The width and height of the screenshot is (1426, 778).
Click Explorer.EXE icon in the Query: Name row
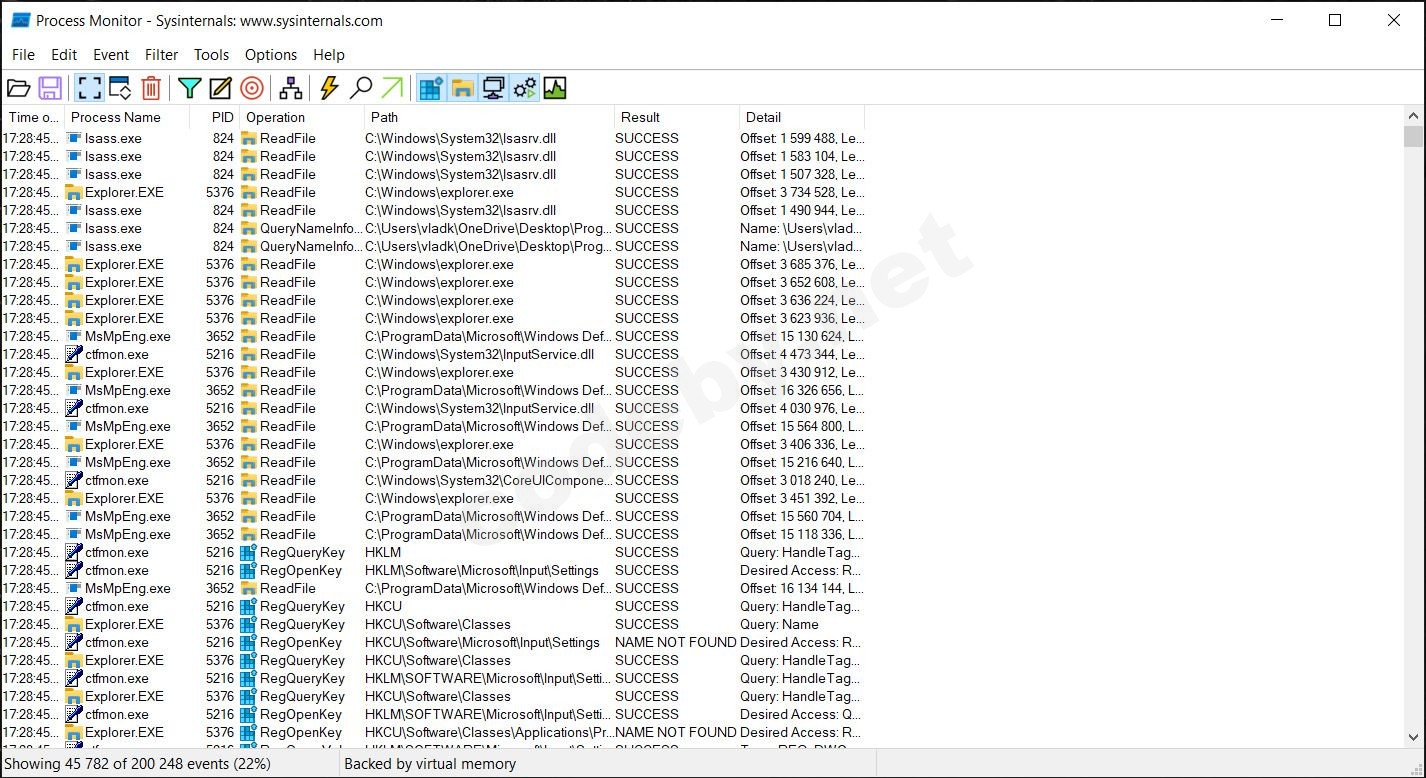[x=74, y=624]
